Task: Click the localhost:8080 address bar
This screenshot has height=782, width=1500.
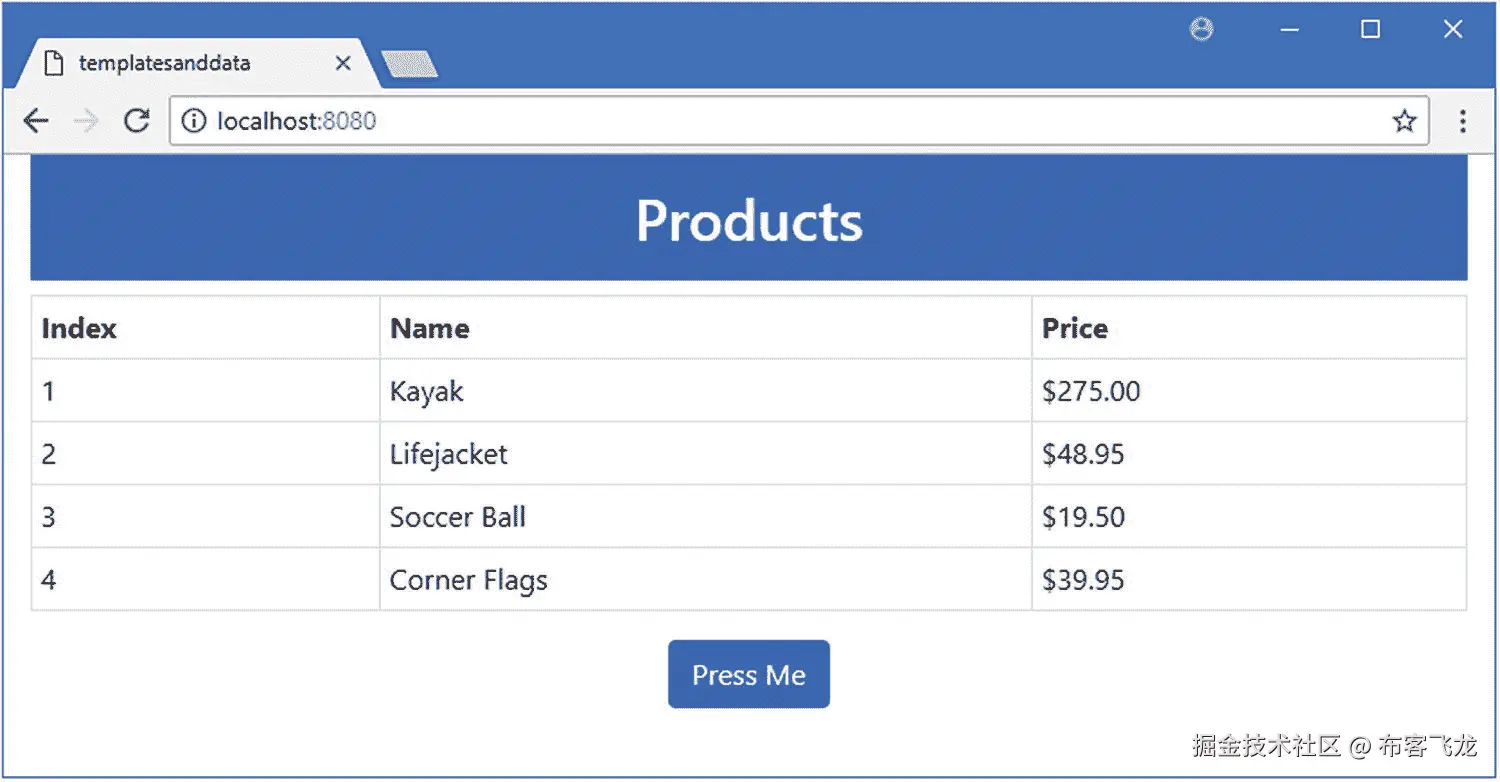Action: click(799, 122)
